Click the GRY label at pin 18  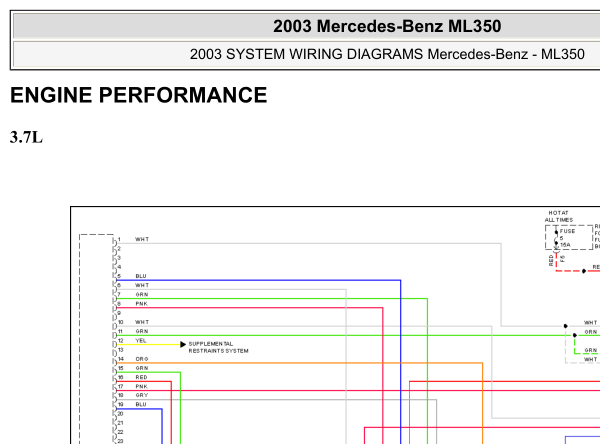(x=142, y=395)
